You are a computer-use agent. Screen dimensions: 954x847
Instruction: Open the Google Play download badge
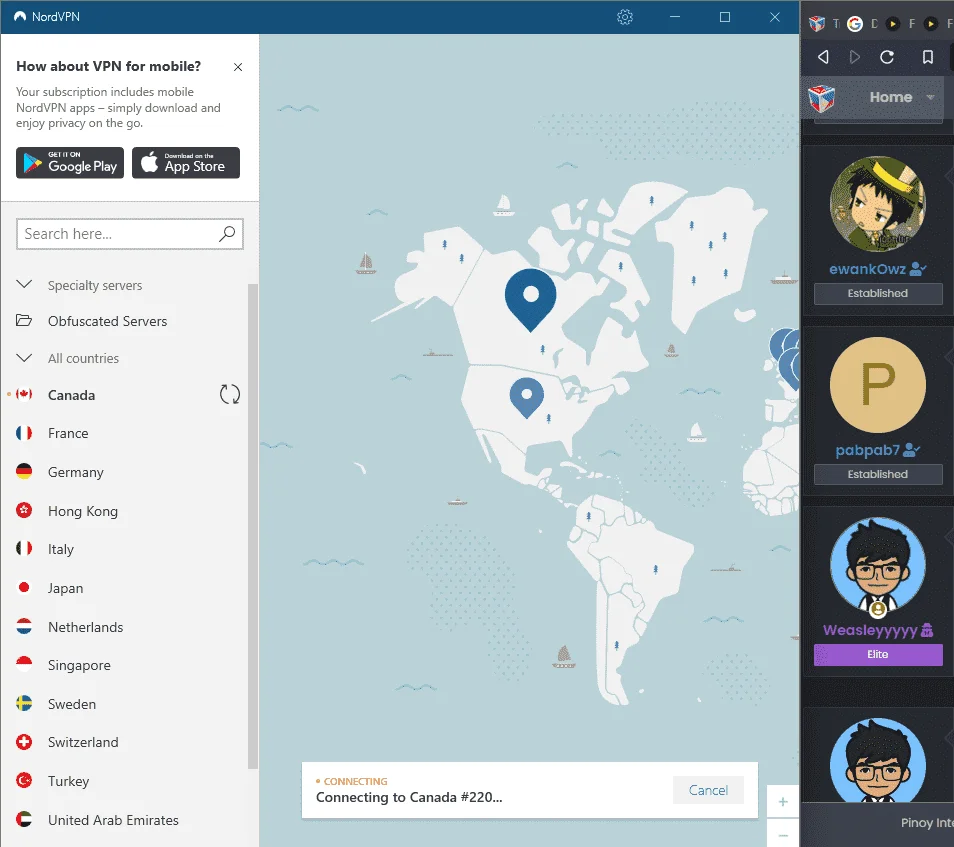[x=70, y=163]
